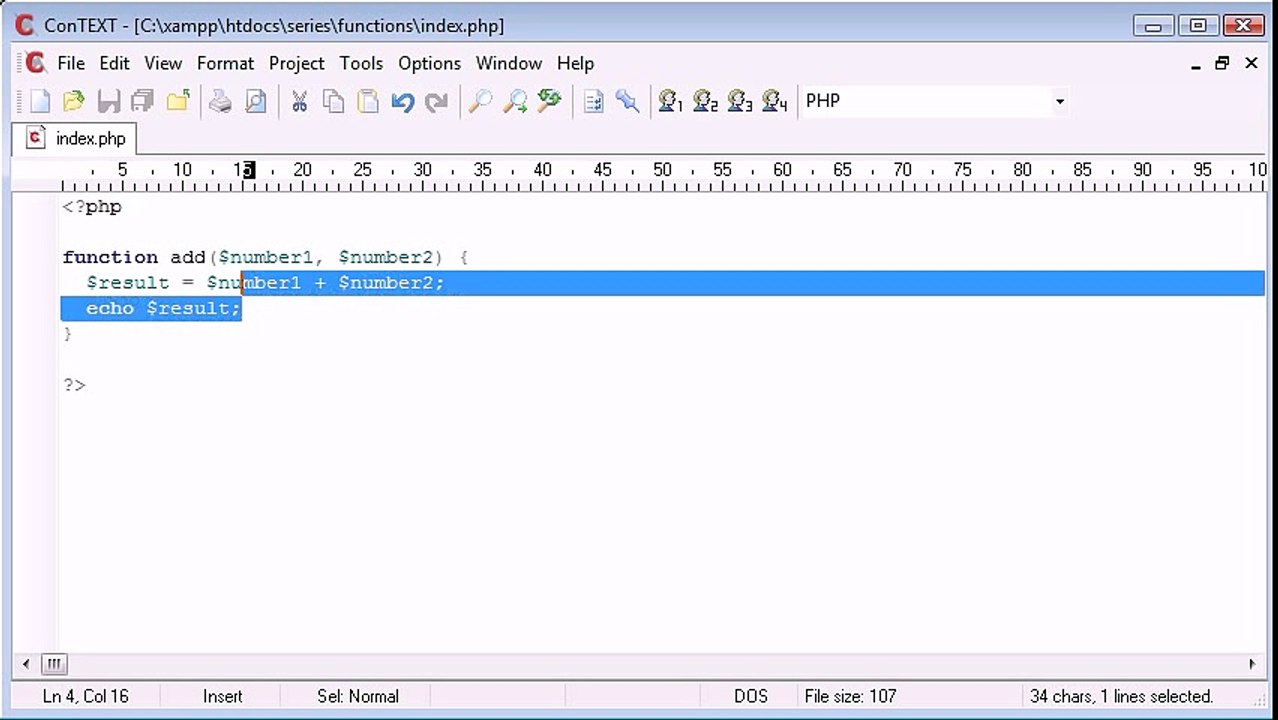
Task: Open the Tools menu
Action: click(x=361, y=63)
